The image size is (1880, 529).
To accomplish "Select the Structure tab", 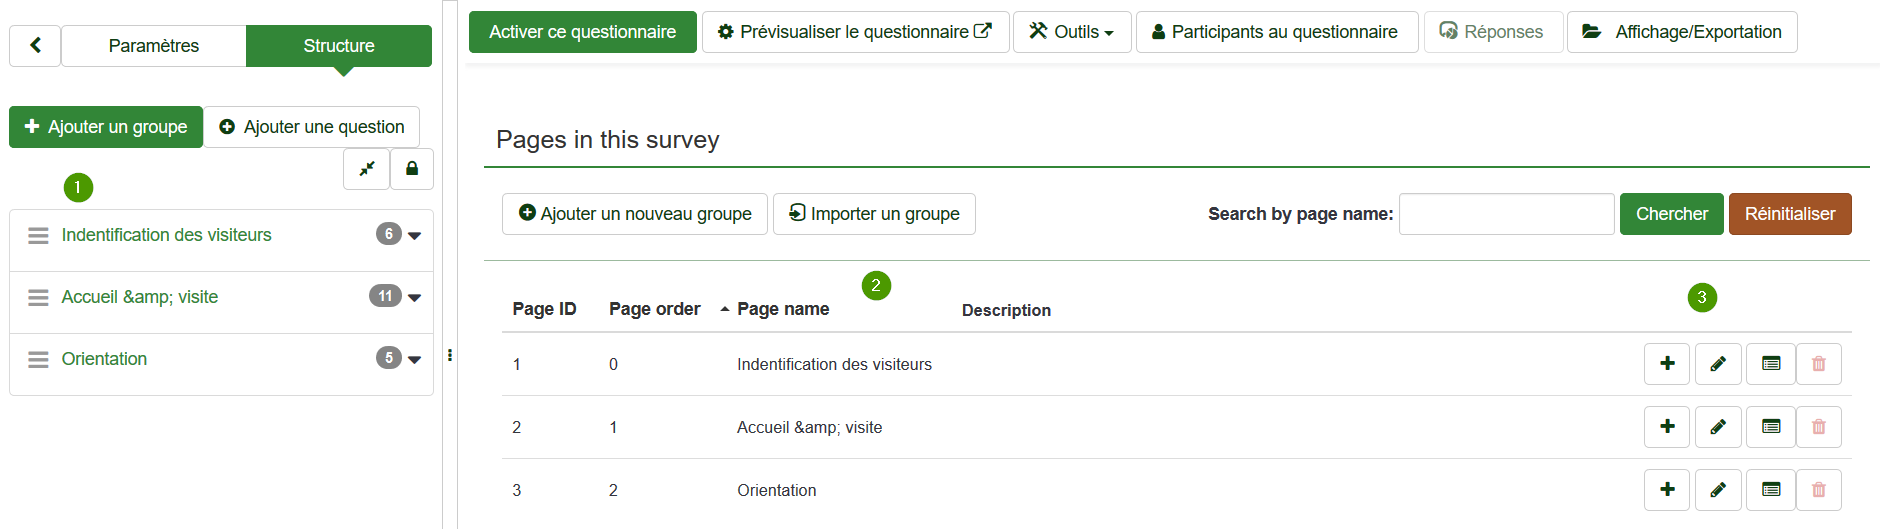I will [339, 46].
